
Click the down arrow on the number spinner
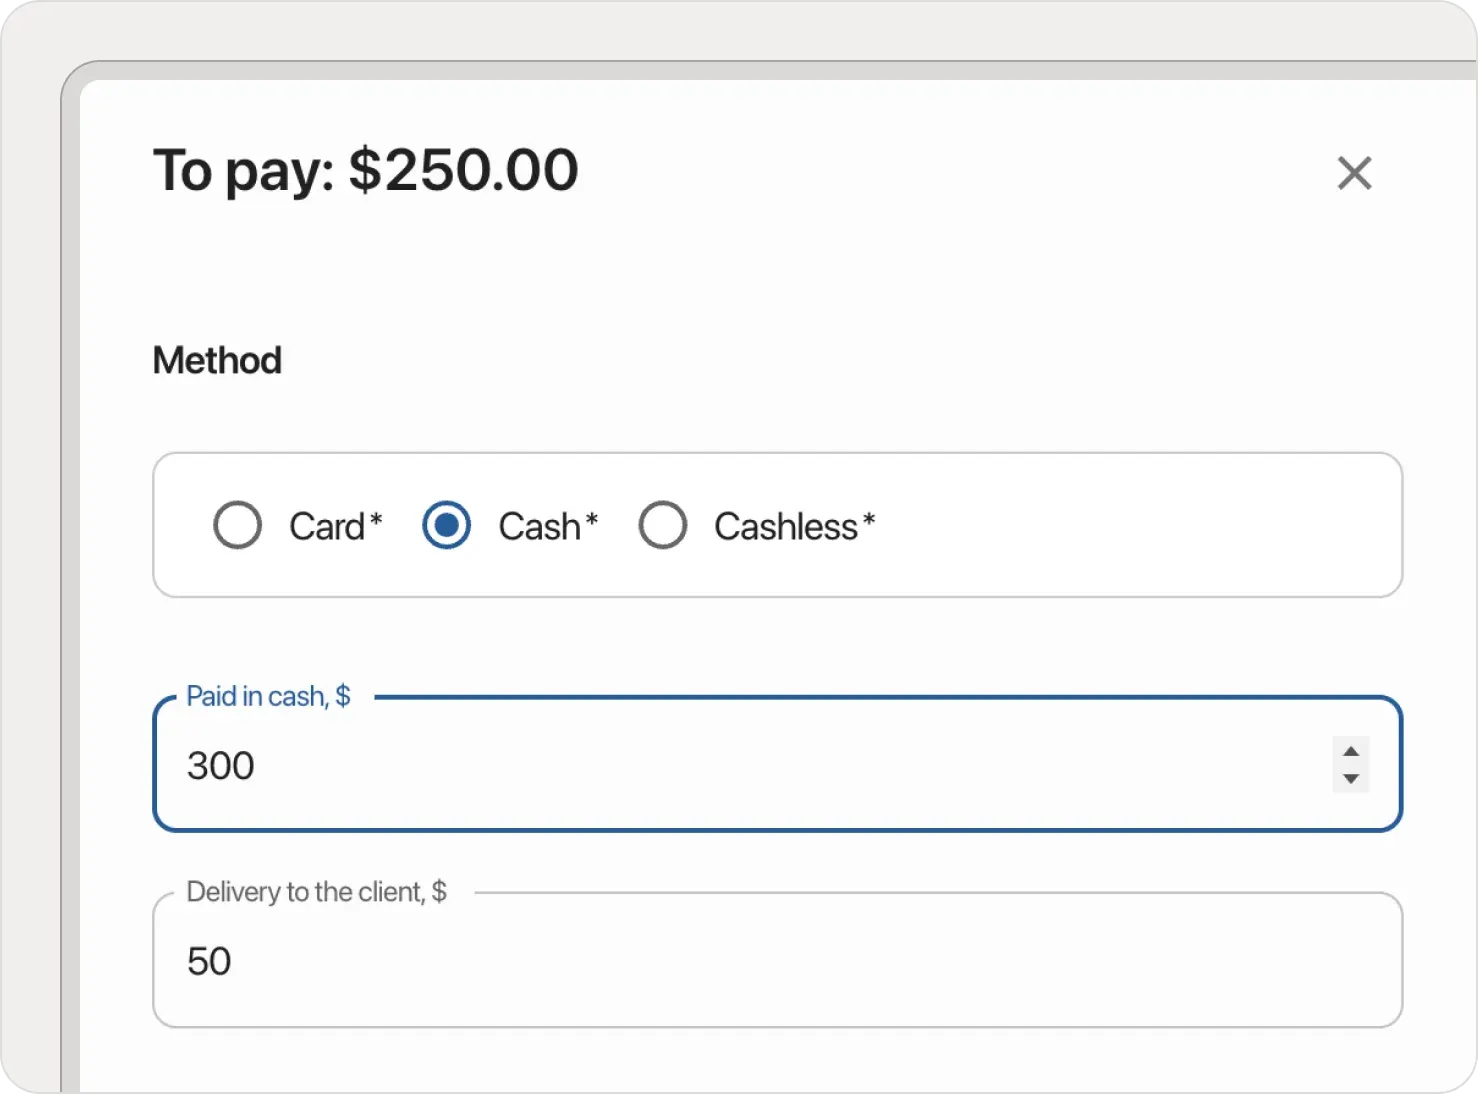click(1350, 779)
